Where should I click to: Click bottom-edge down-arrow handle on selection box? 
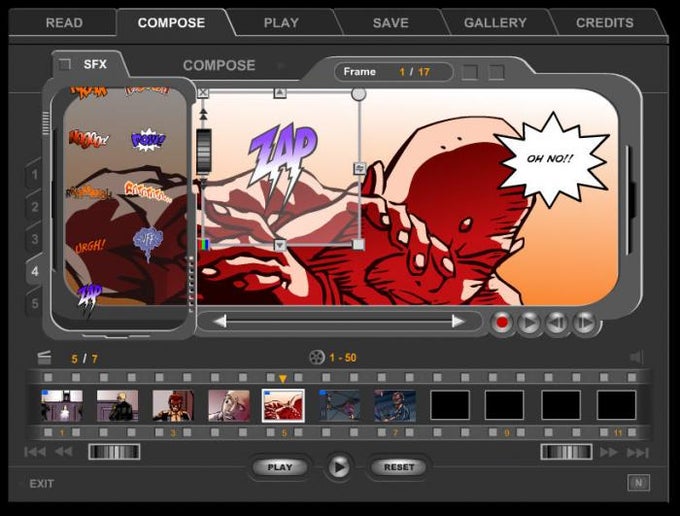[280, 245]
